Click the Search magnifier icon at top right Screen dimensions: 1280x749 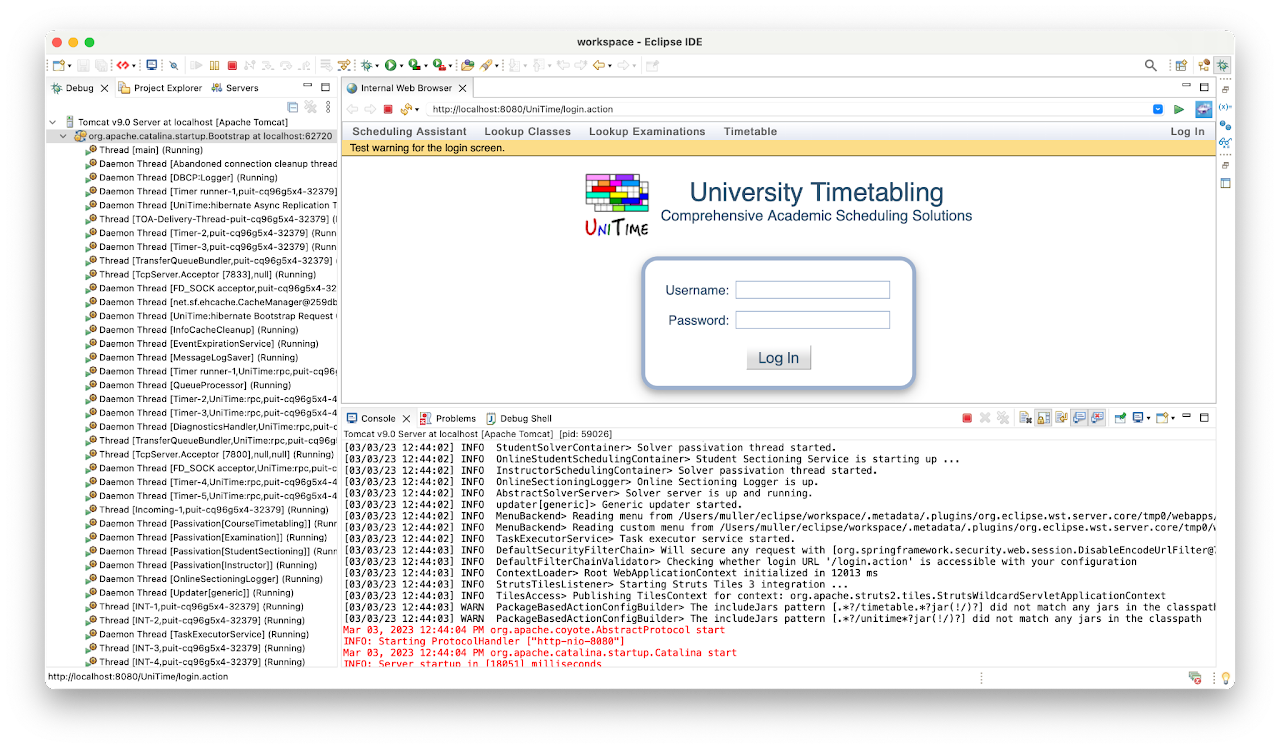pos(1151,66)
